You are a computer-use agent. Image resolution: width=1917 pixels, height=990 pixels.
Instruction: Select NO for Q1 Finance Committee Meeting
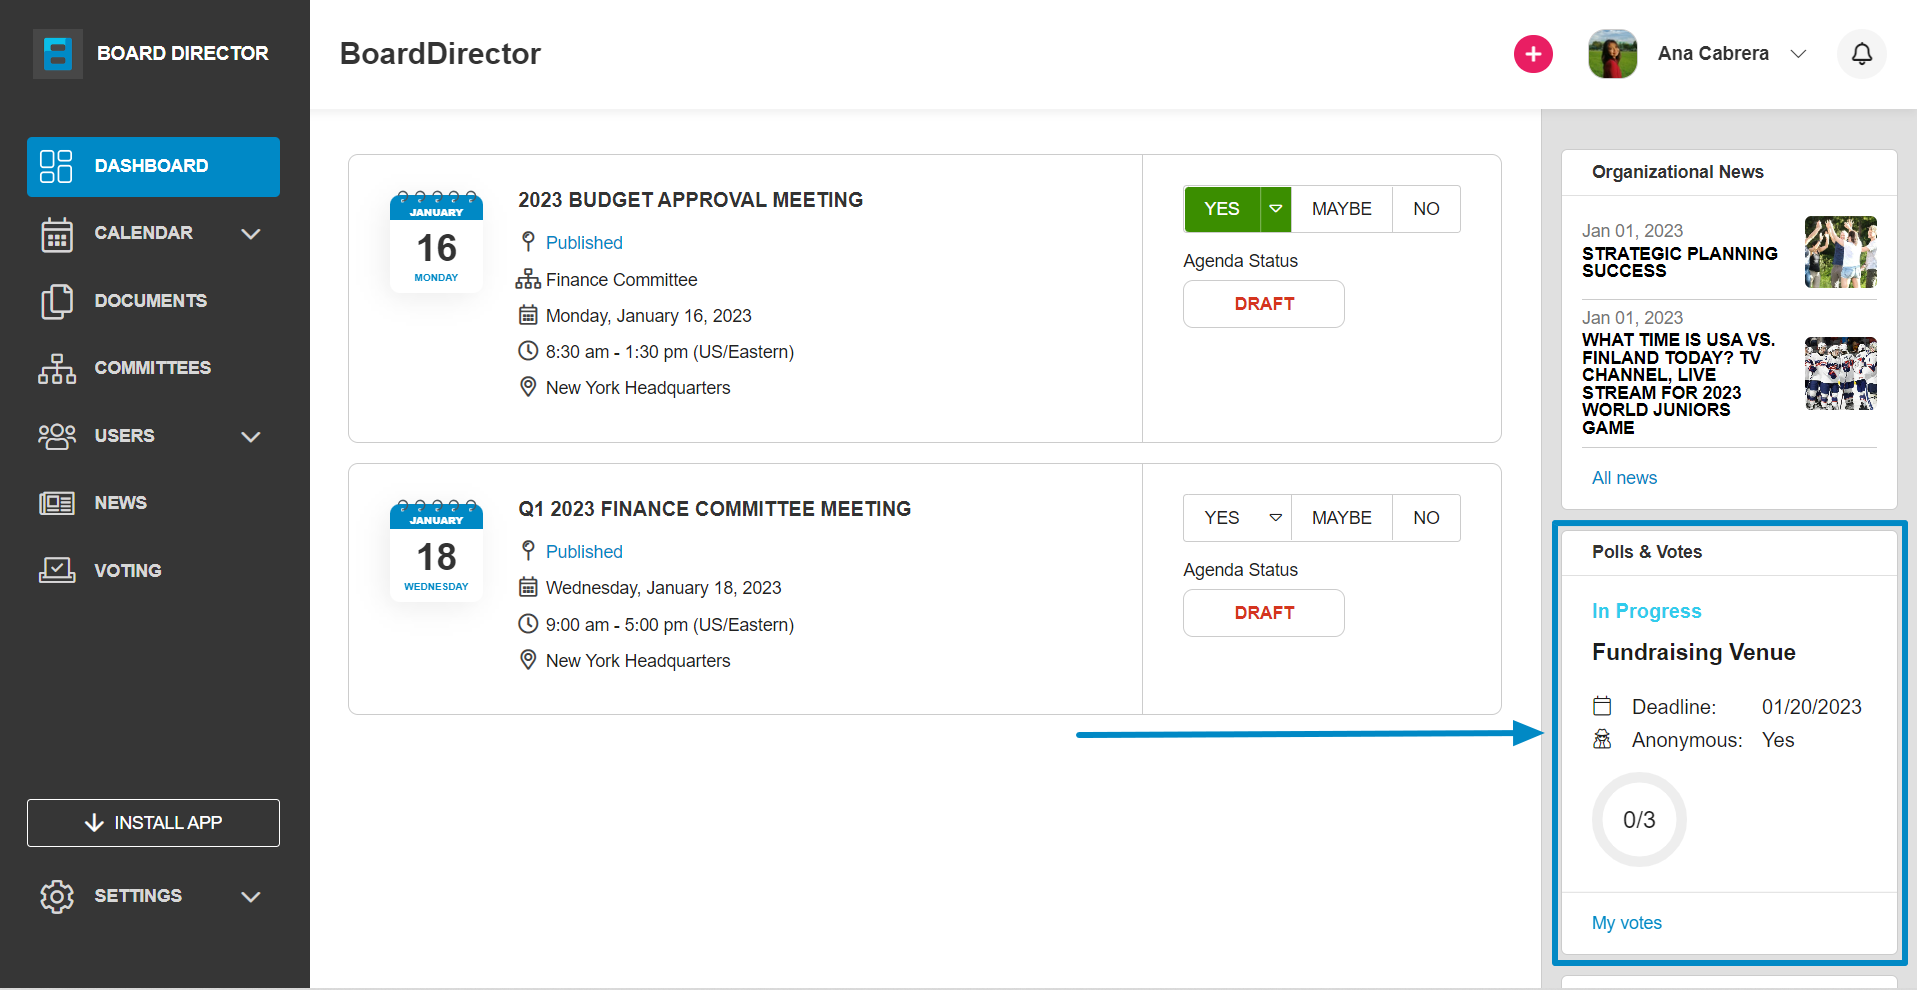pos(1426,518)
